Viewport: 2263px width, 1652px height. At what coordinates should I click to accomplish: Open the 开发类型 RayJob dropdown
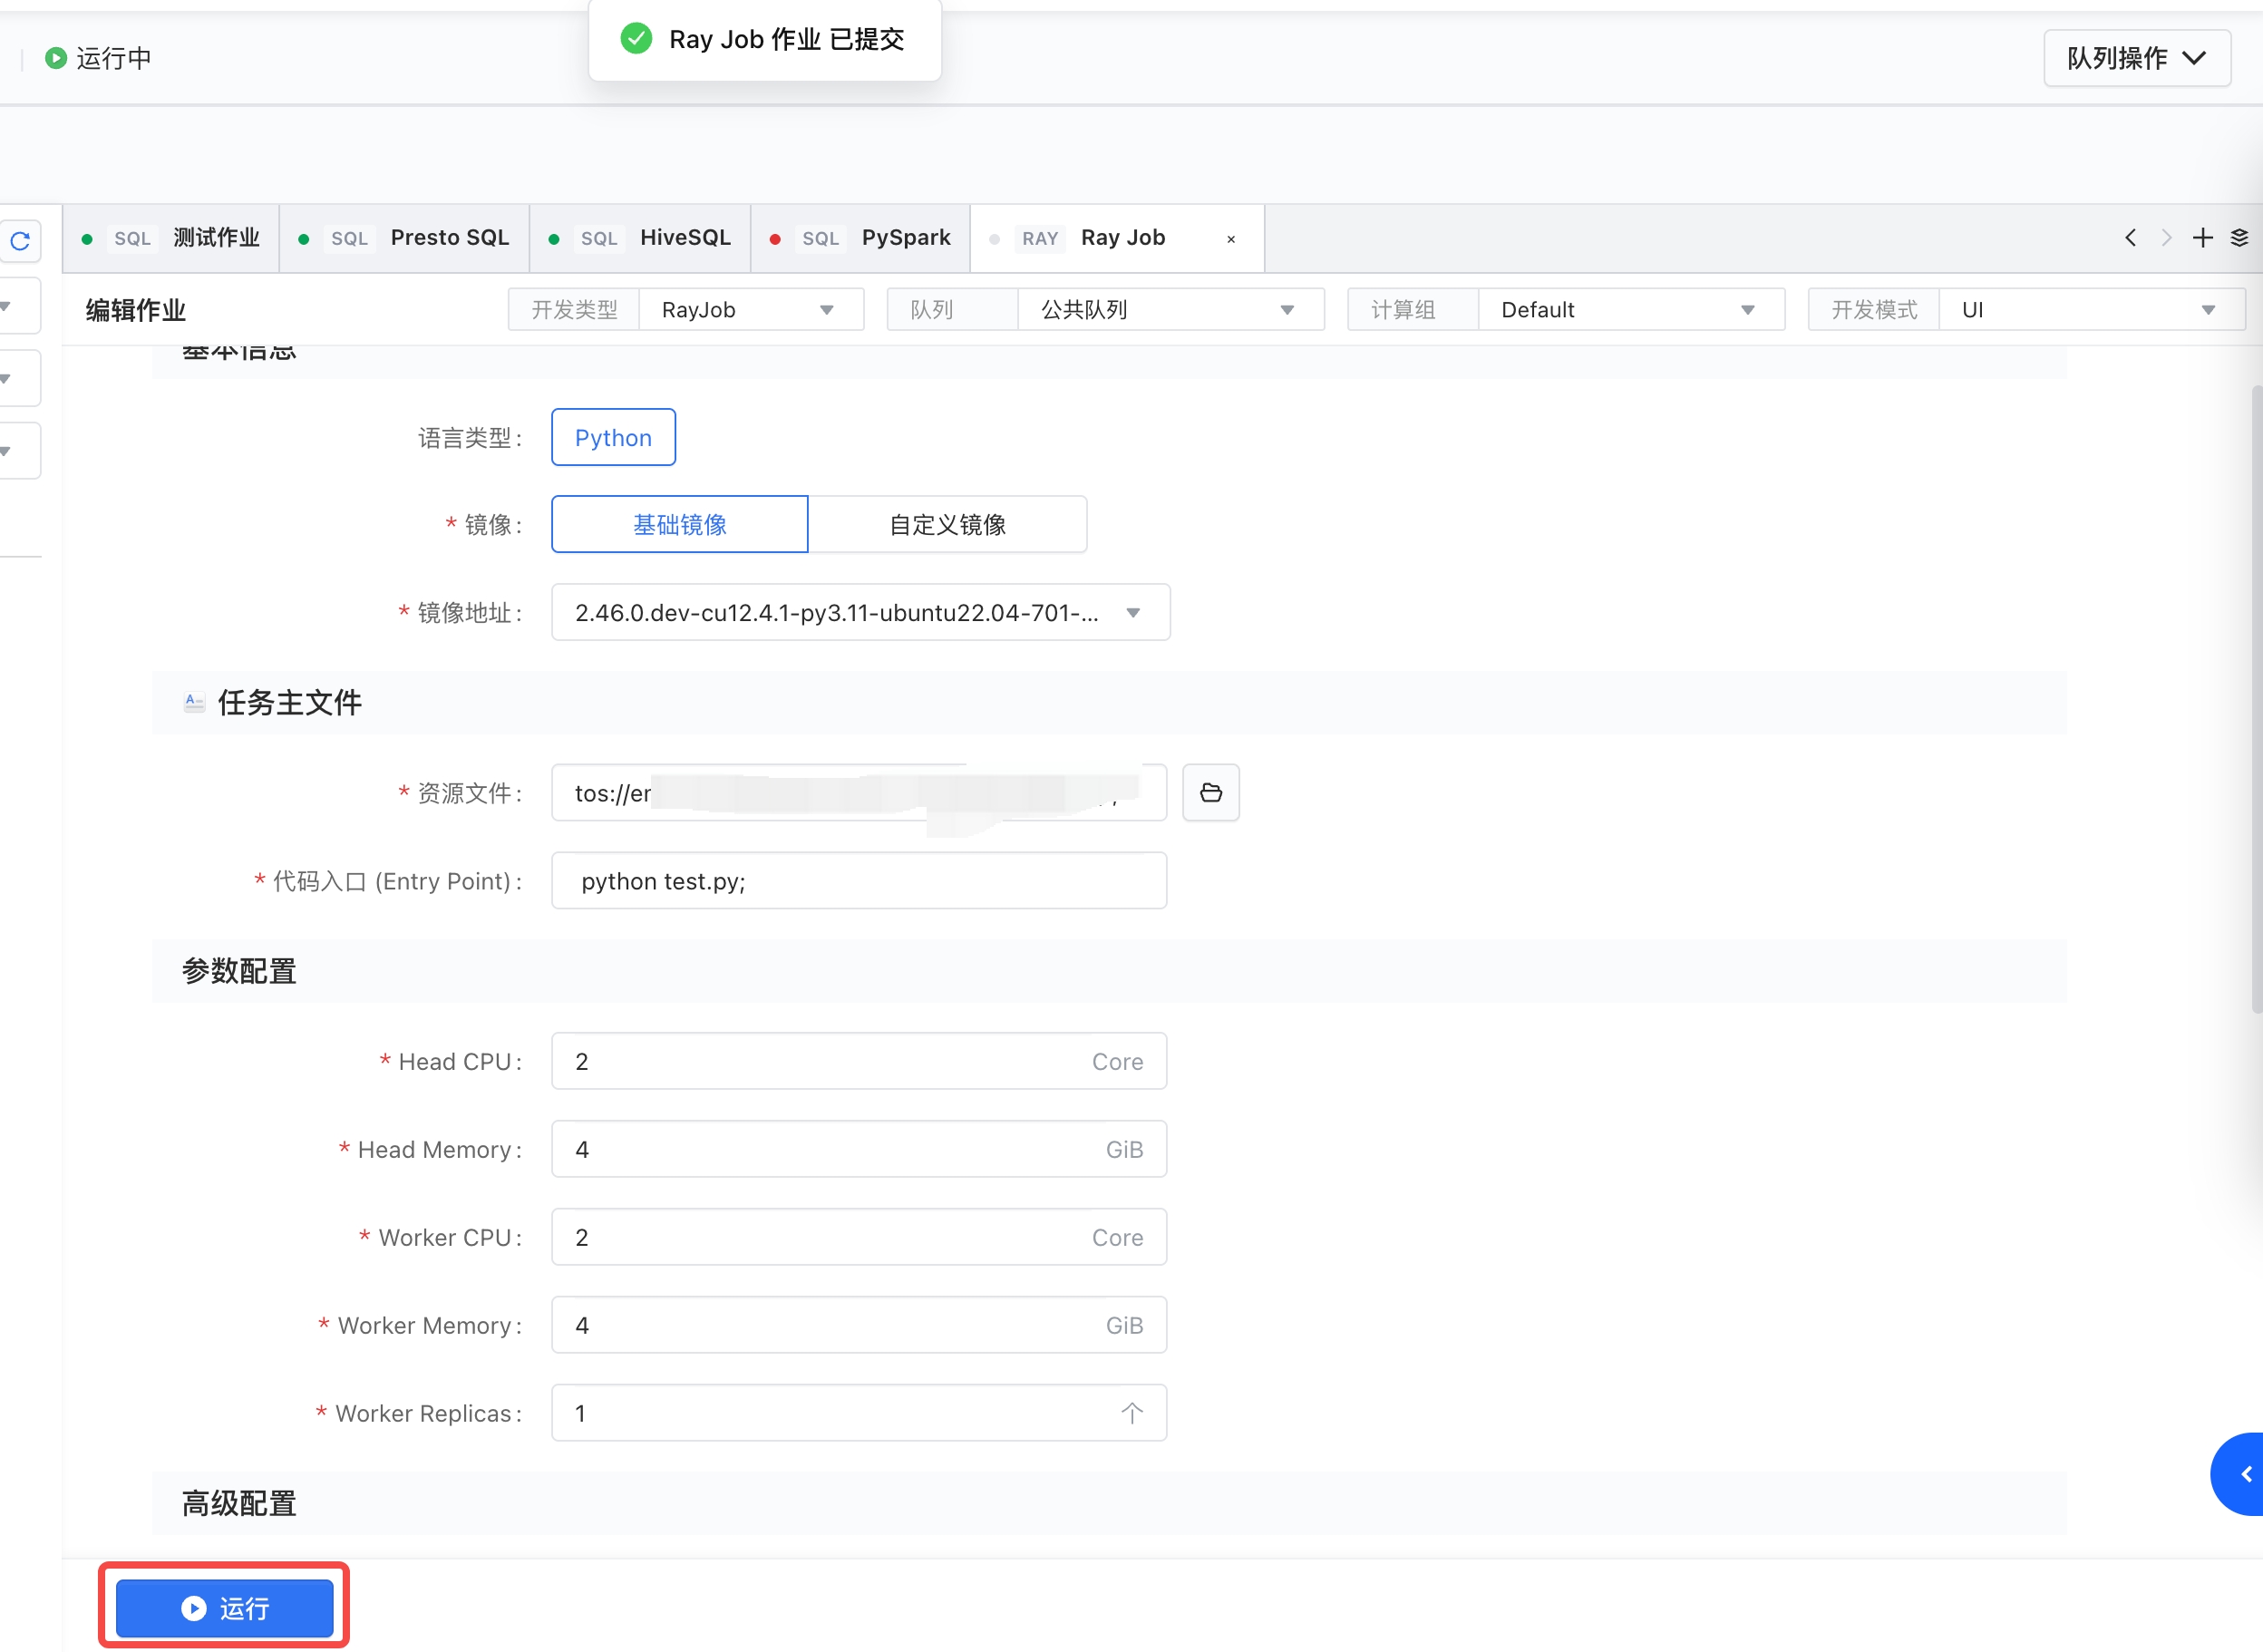(750, 310)
